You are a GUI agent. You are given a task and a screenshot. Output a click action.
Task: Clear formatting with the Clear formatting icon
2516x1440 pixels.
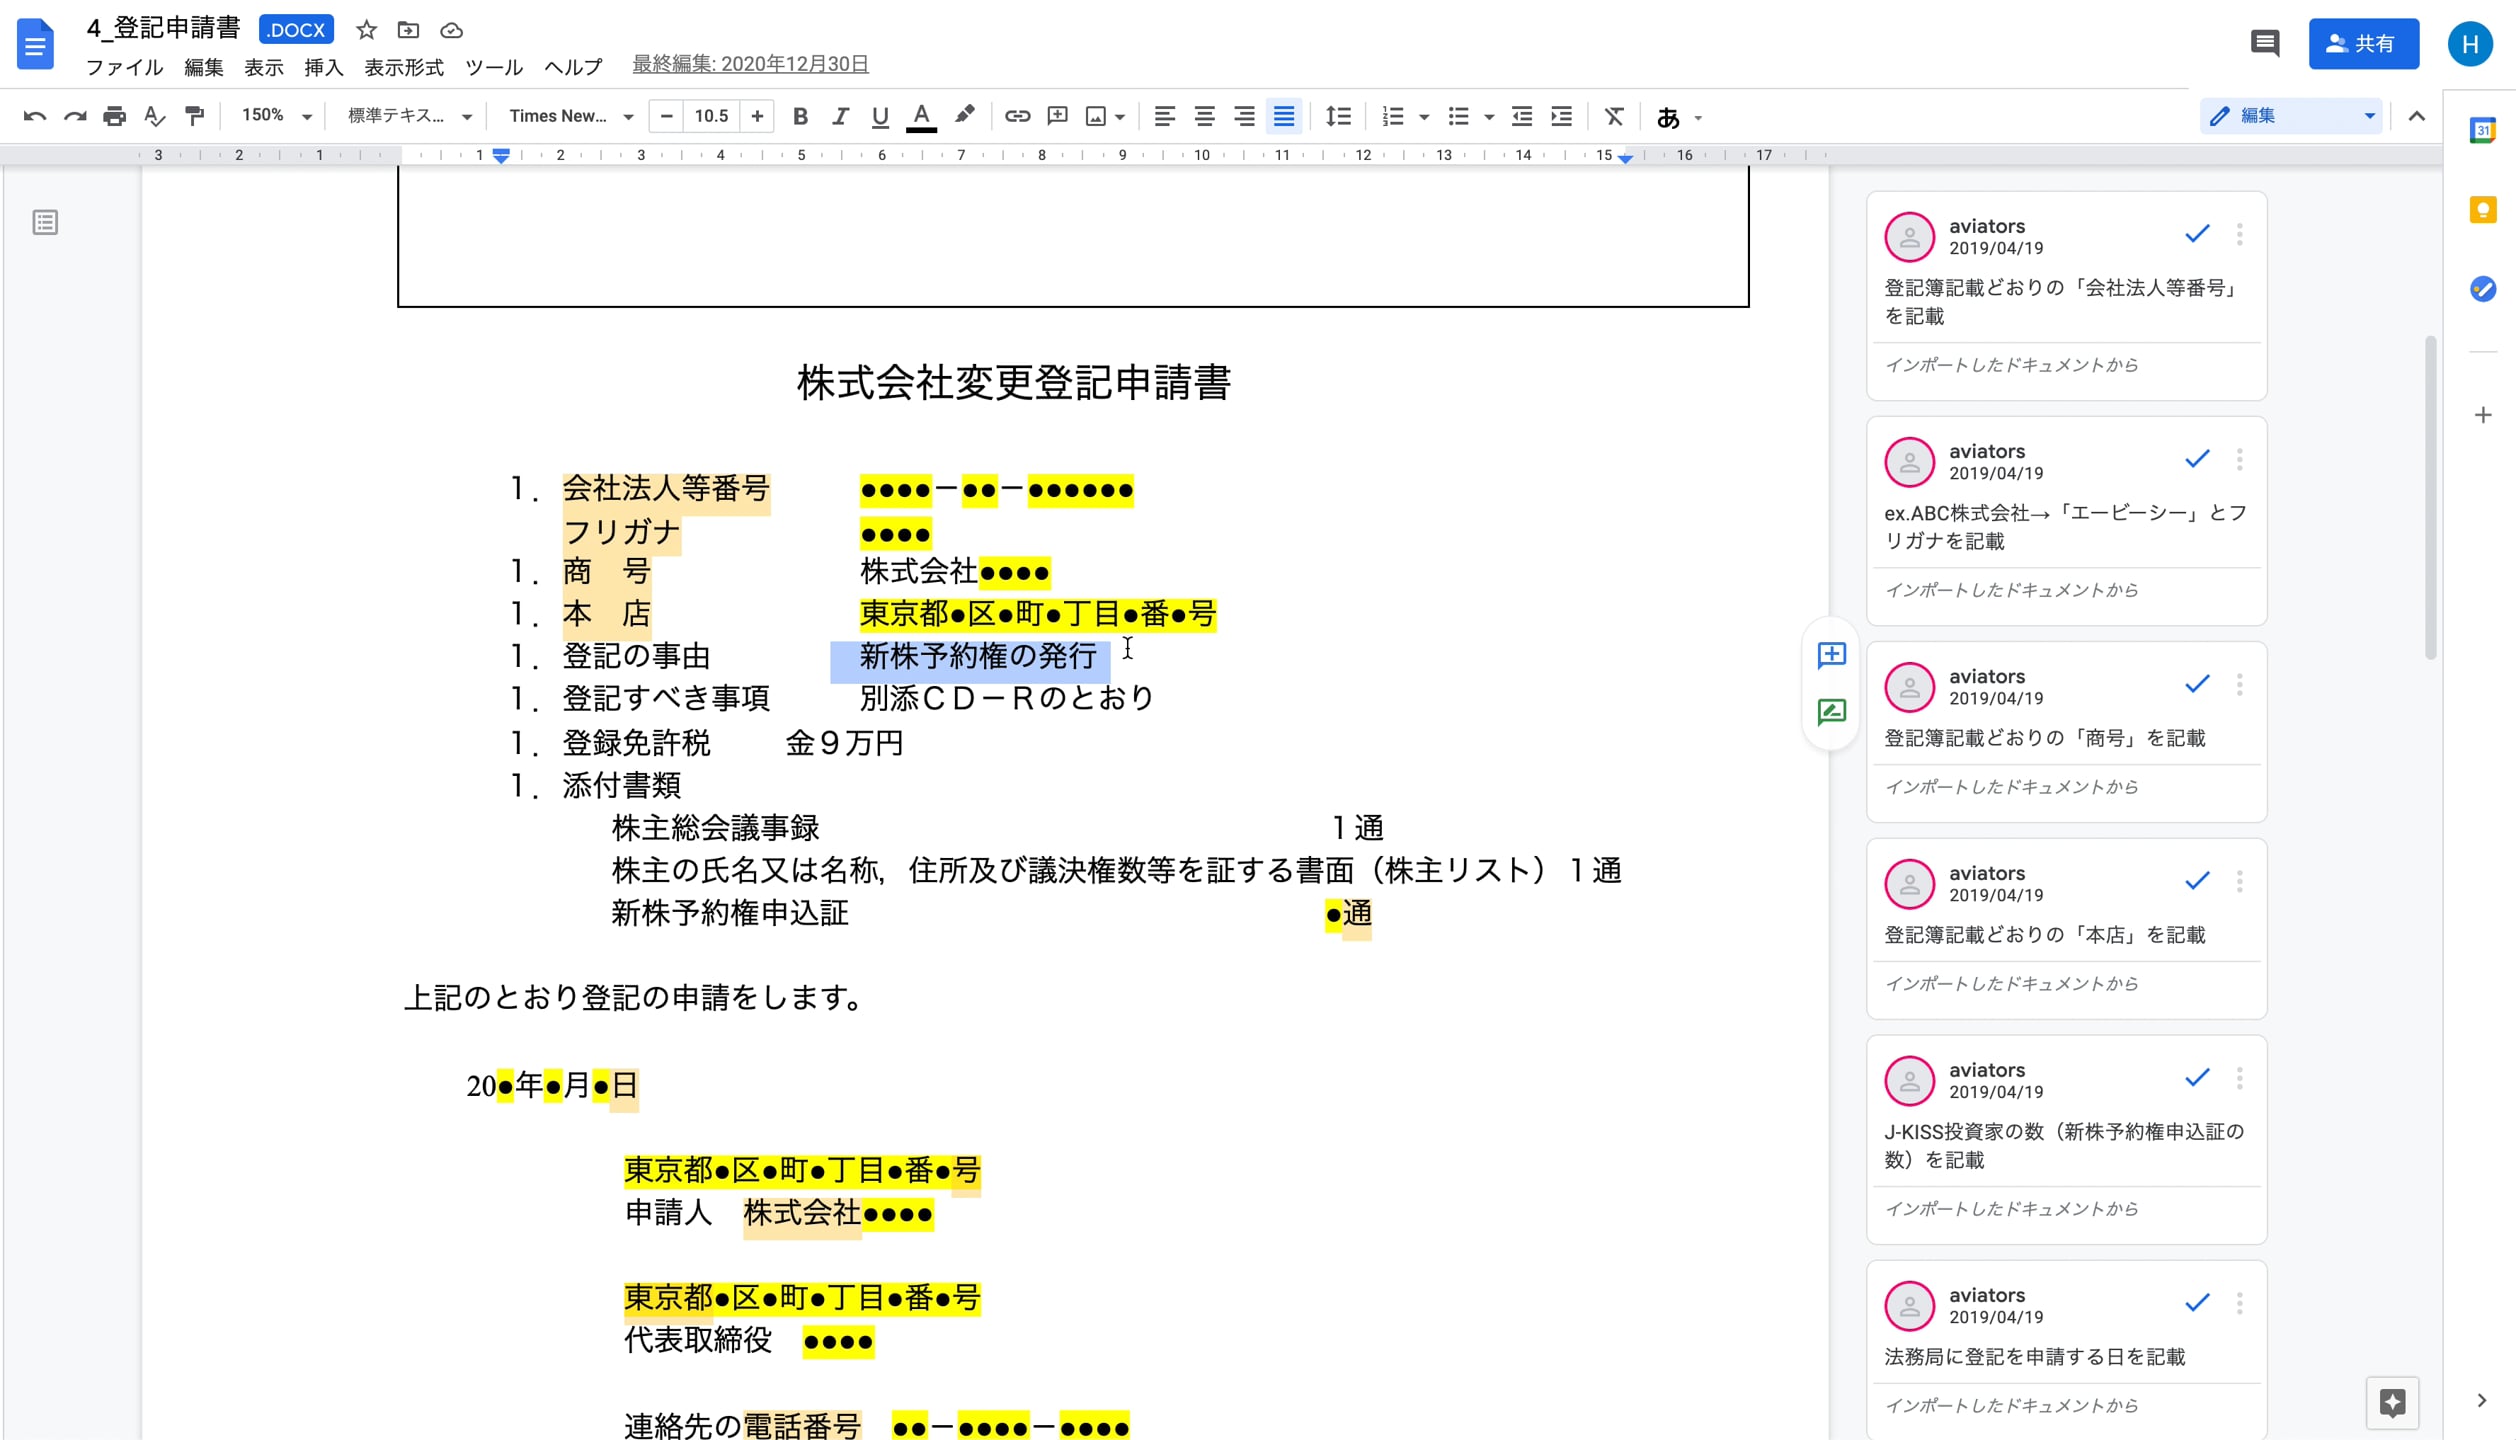(x=1614, y=116)
